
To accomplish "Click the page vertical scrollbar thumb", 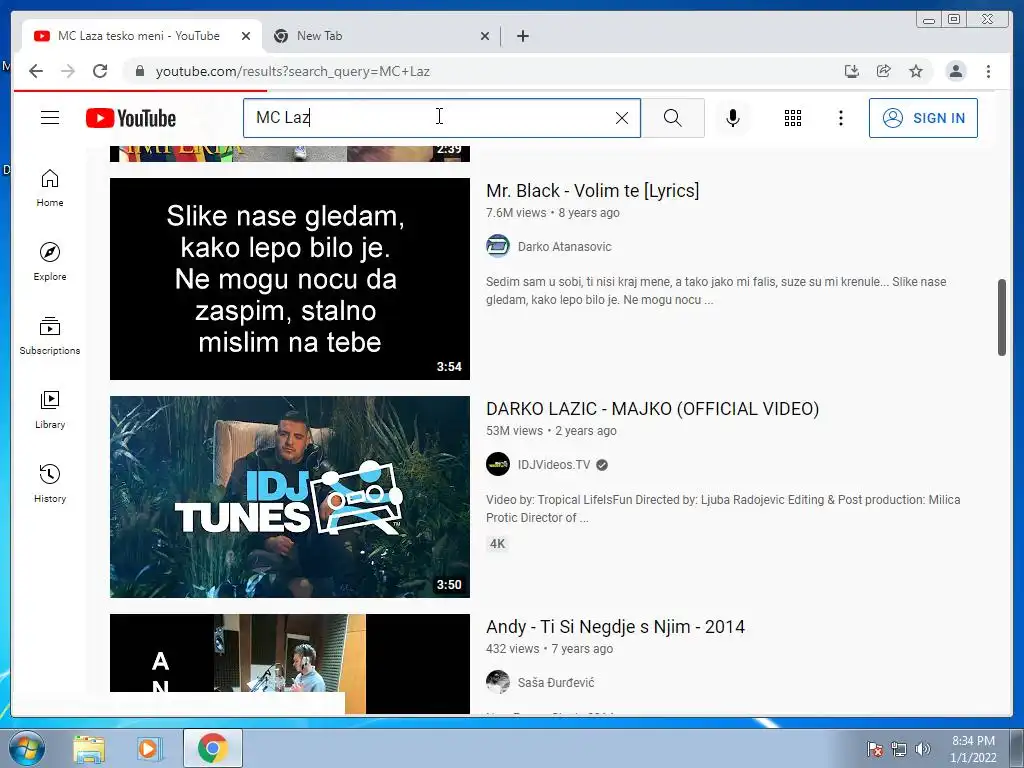I will point(1001,317).
